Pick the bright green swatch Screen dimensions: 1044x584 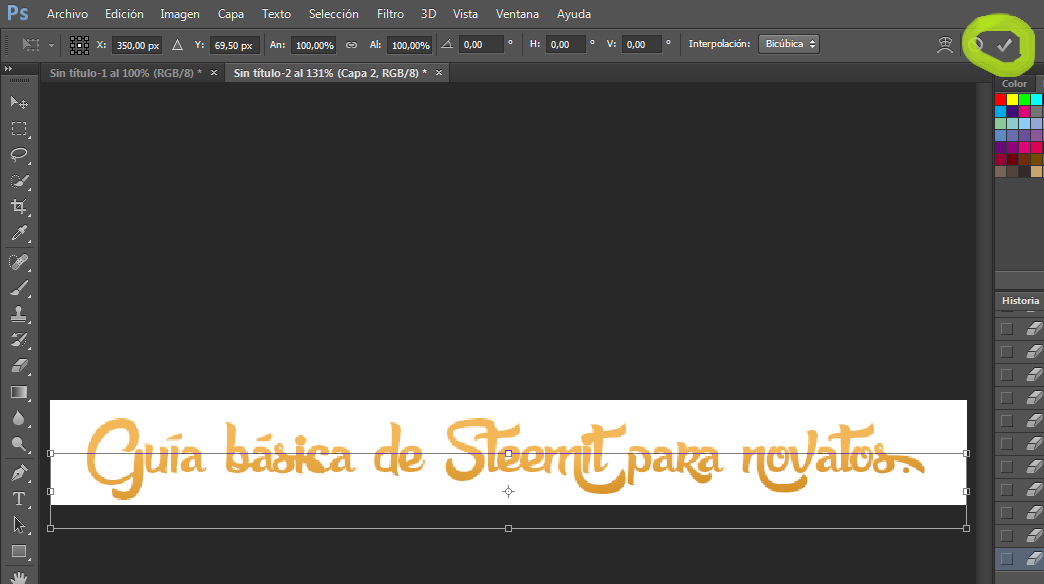(1025, 99)
